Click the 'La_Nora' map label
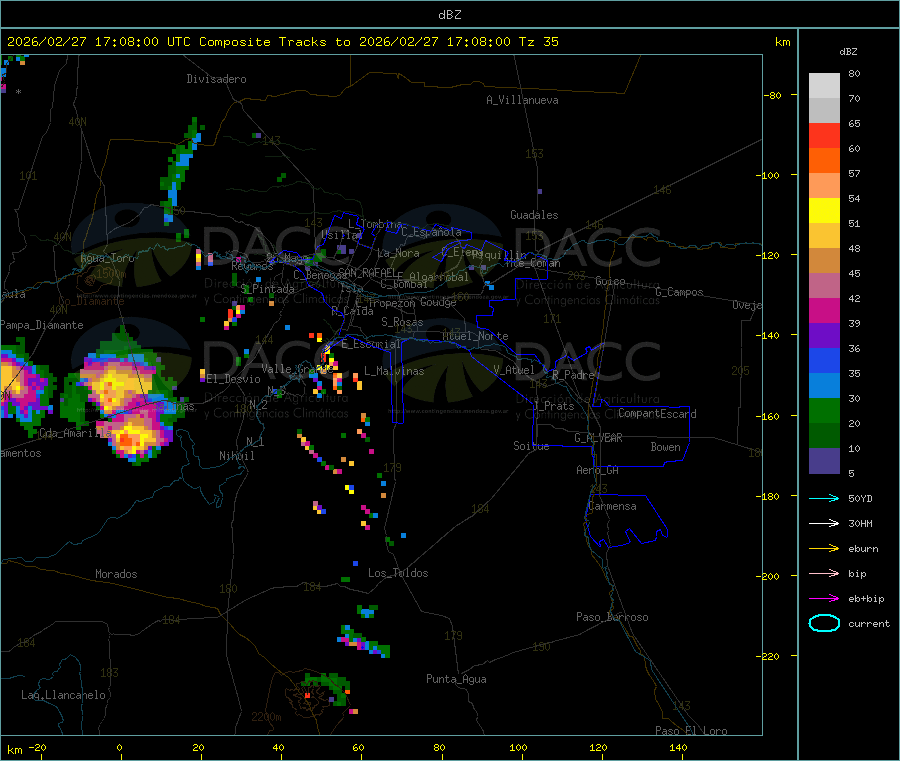 (x=398, y=253)
